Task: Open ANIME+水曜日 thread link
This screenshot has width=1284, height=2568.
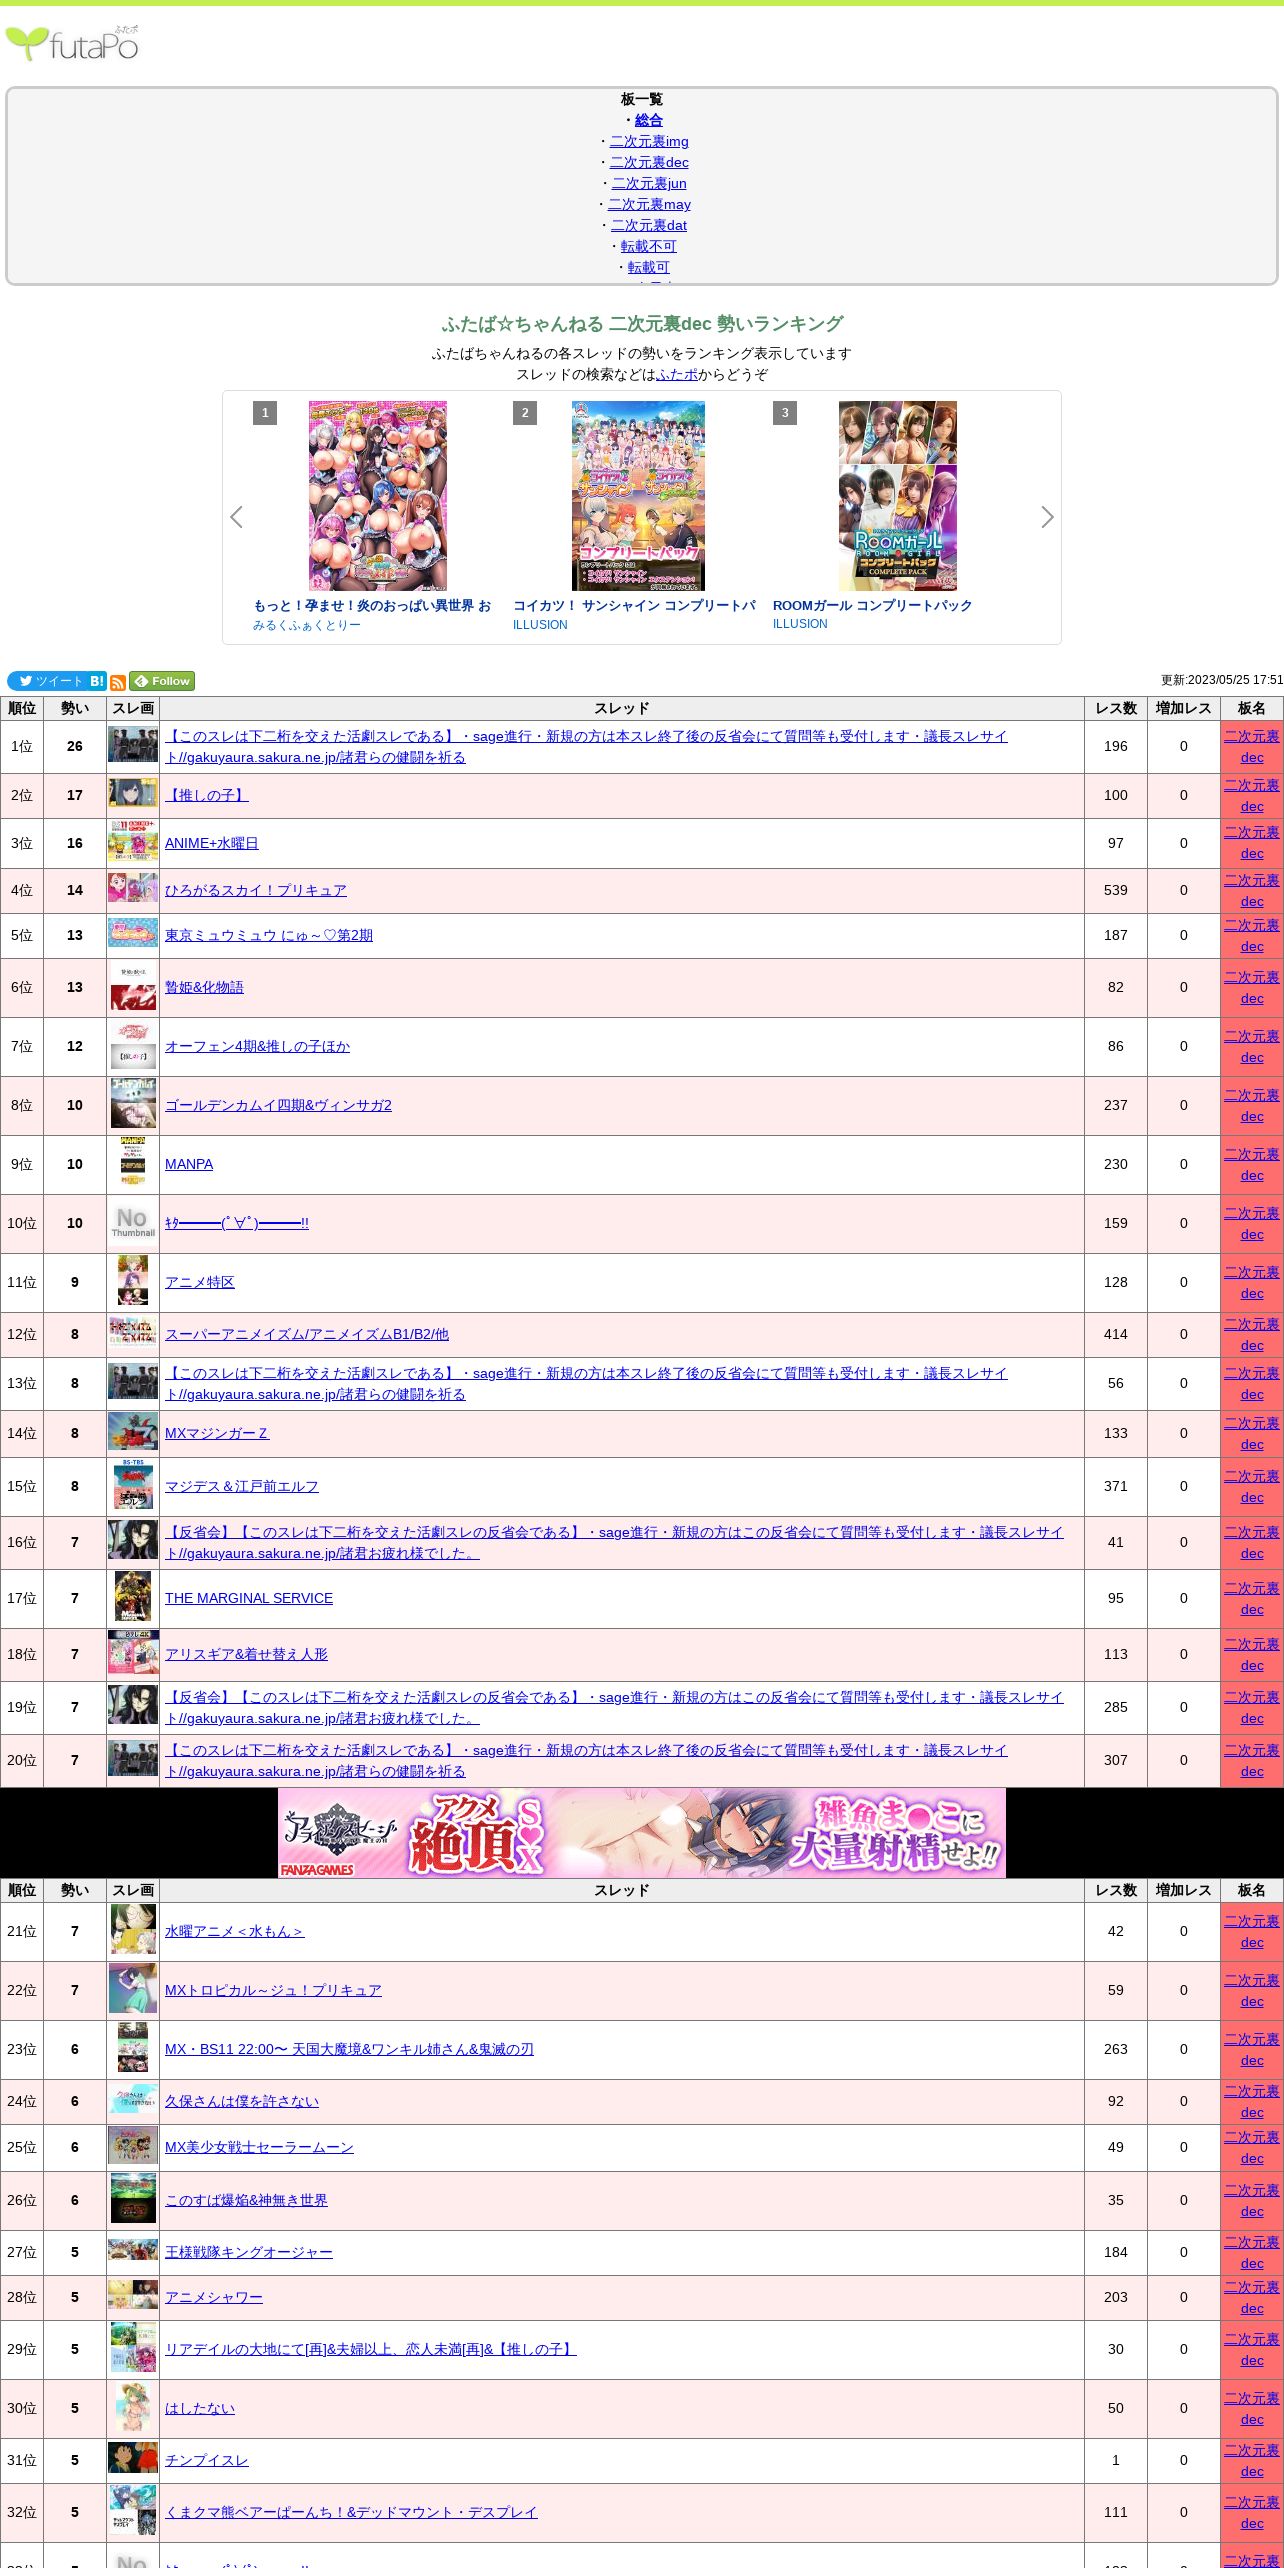Action: click(212, 843)
